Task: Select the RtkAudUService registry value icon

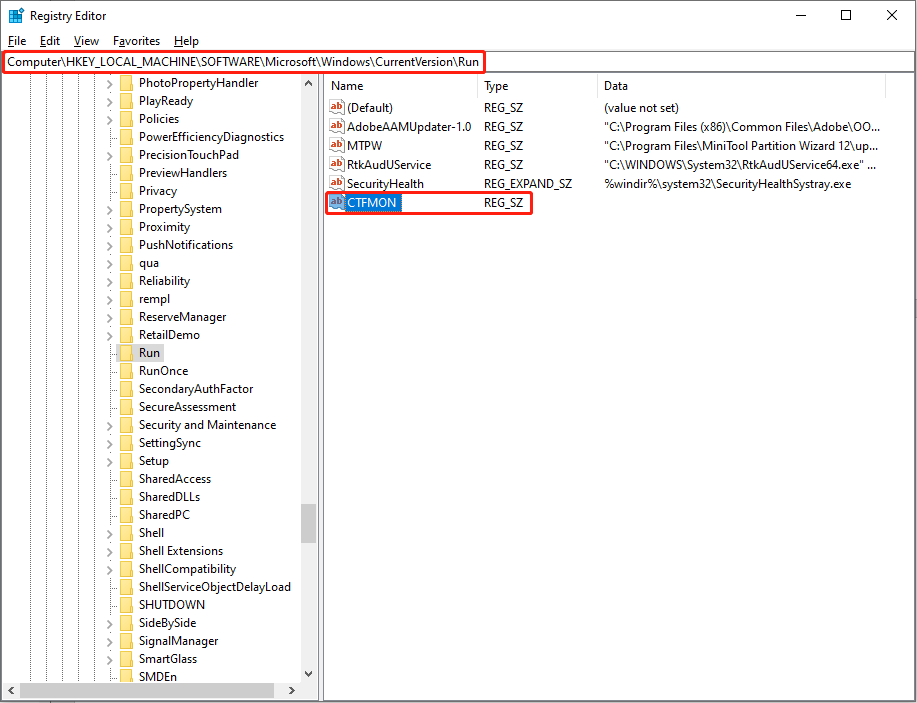Action: coord(337,165)
